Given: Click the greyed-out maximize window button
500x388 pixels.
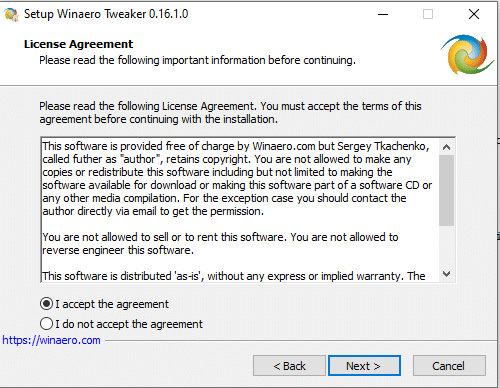Looking at the screenshot, I should point(428,14).
